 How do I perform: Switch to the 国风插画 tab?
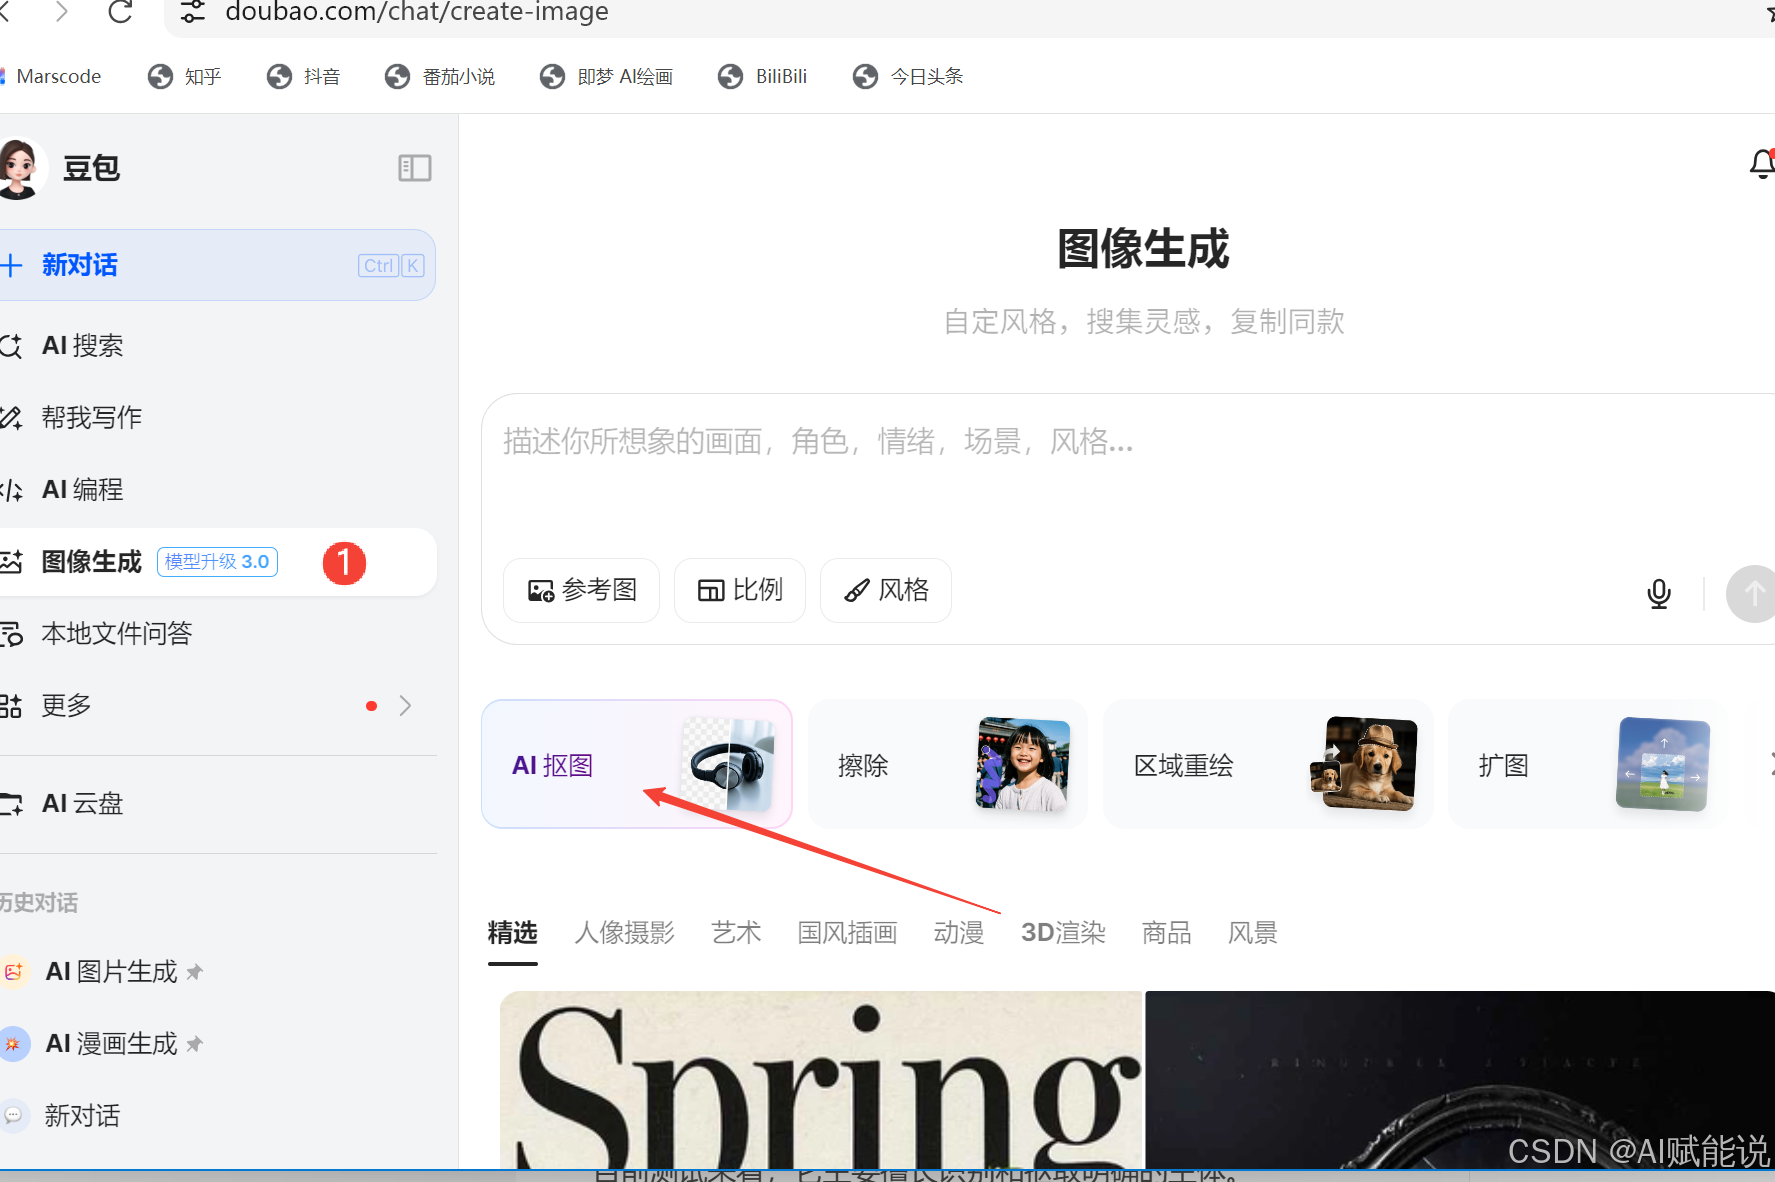point(848,933)
